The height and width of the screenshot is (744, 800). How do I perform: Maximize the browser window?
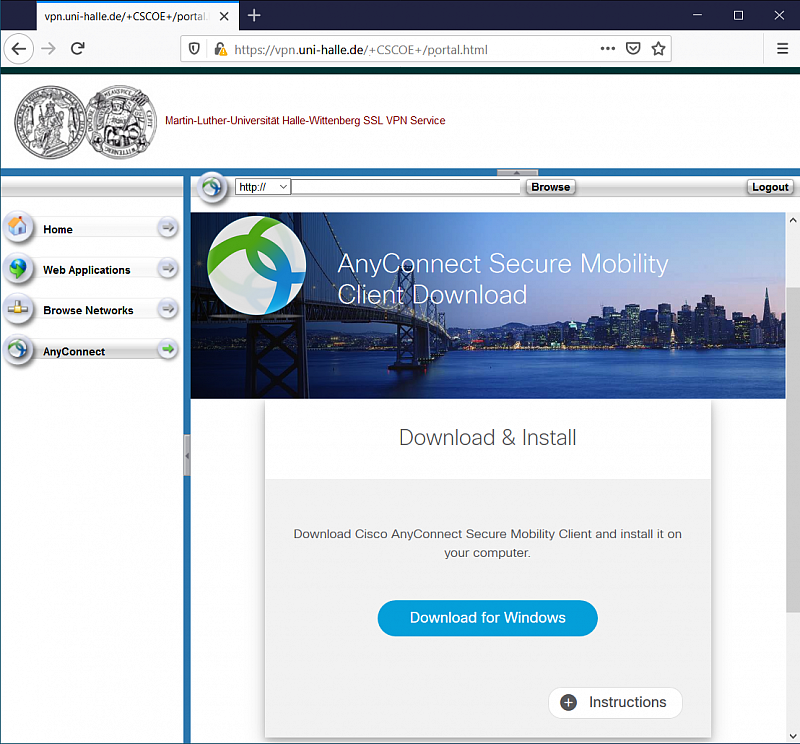[738, 15]
